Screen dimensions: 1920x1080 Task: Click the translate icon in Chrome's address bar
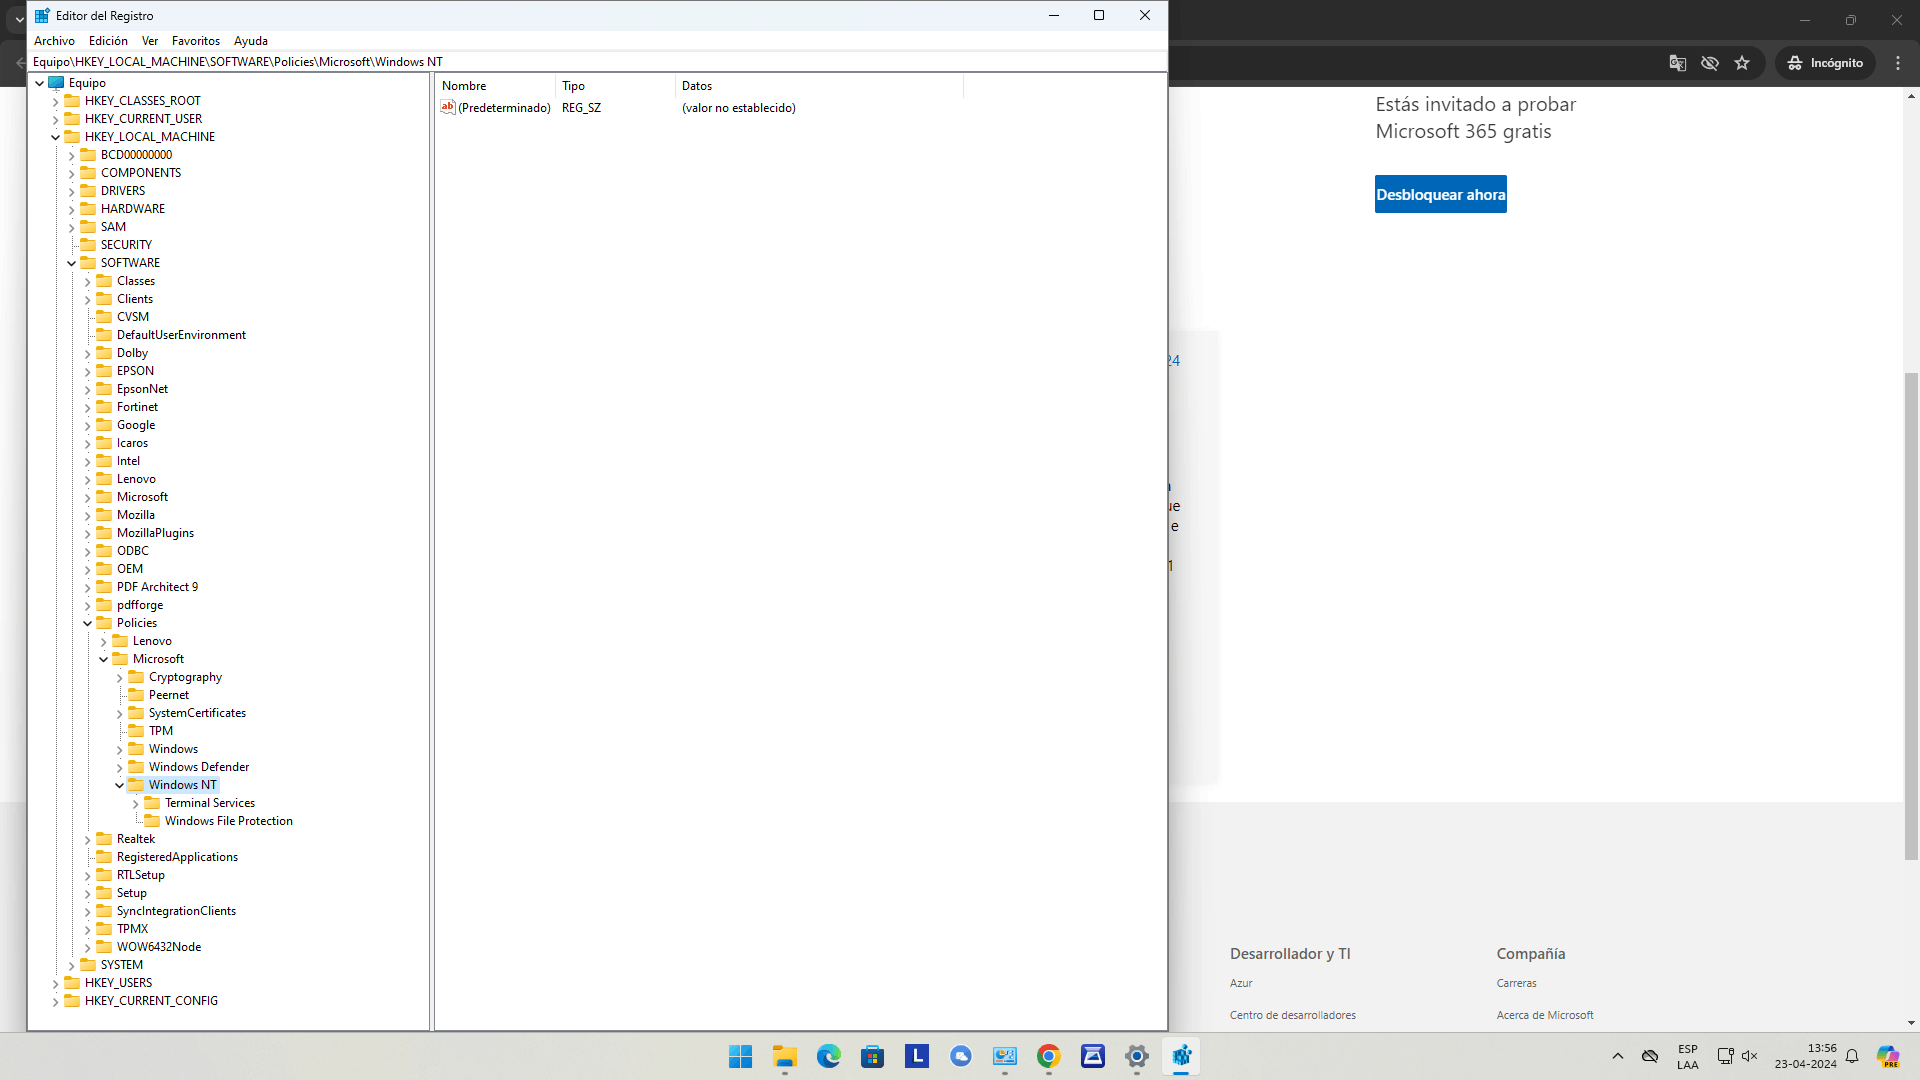point(1678,63)
